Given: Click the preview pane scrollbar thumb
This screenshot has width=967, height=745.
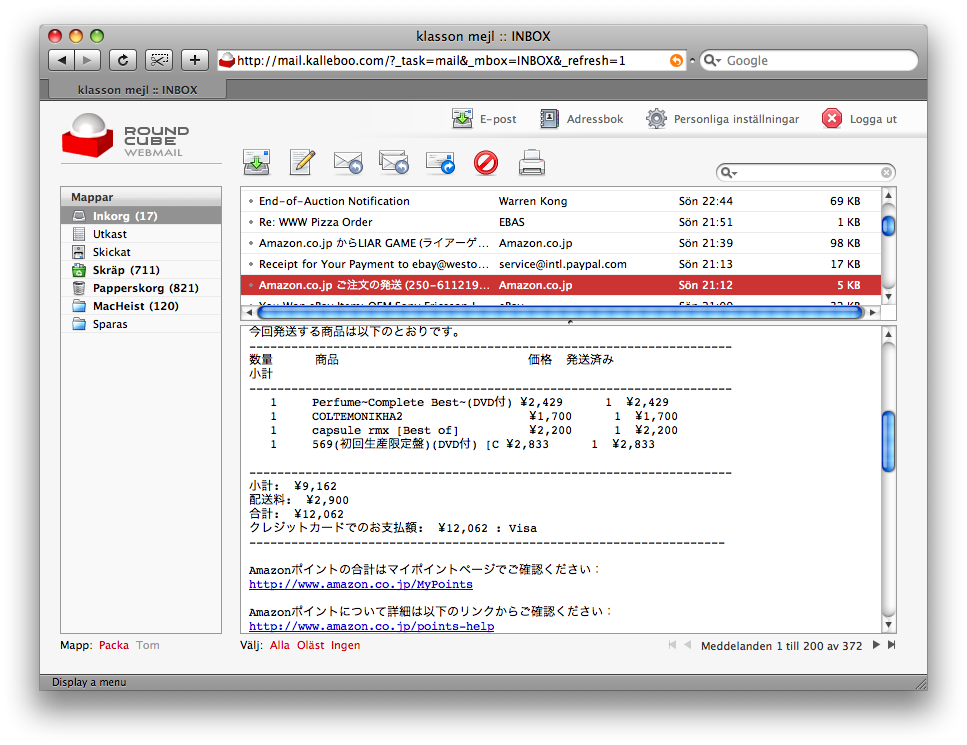Looking at the screenshot, I should [x=889, y=442].
